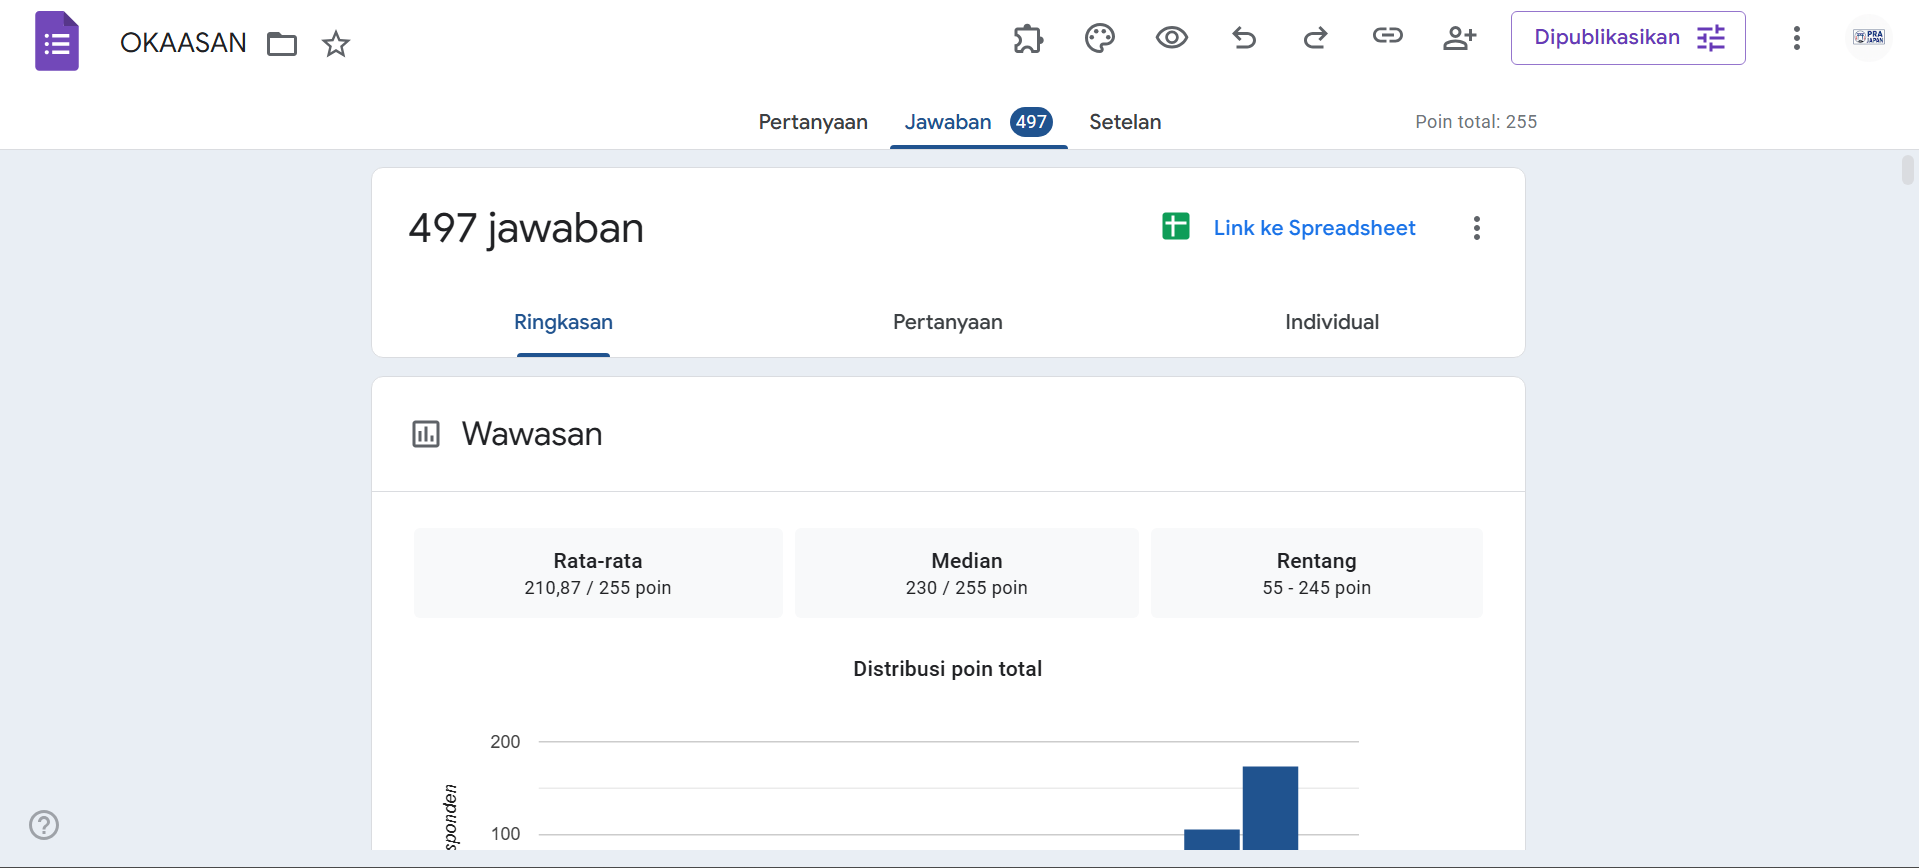This screenshot has height=868, width=1919.
Task: Open the add-ons puzzle icon
Action: coord(1028,39)
